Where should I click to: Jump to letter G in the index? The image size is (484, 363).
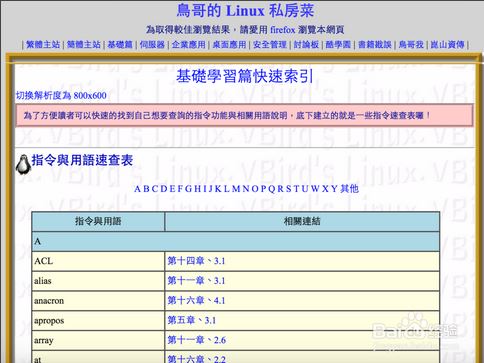[189, 189]
